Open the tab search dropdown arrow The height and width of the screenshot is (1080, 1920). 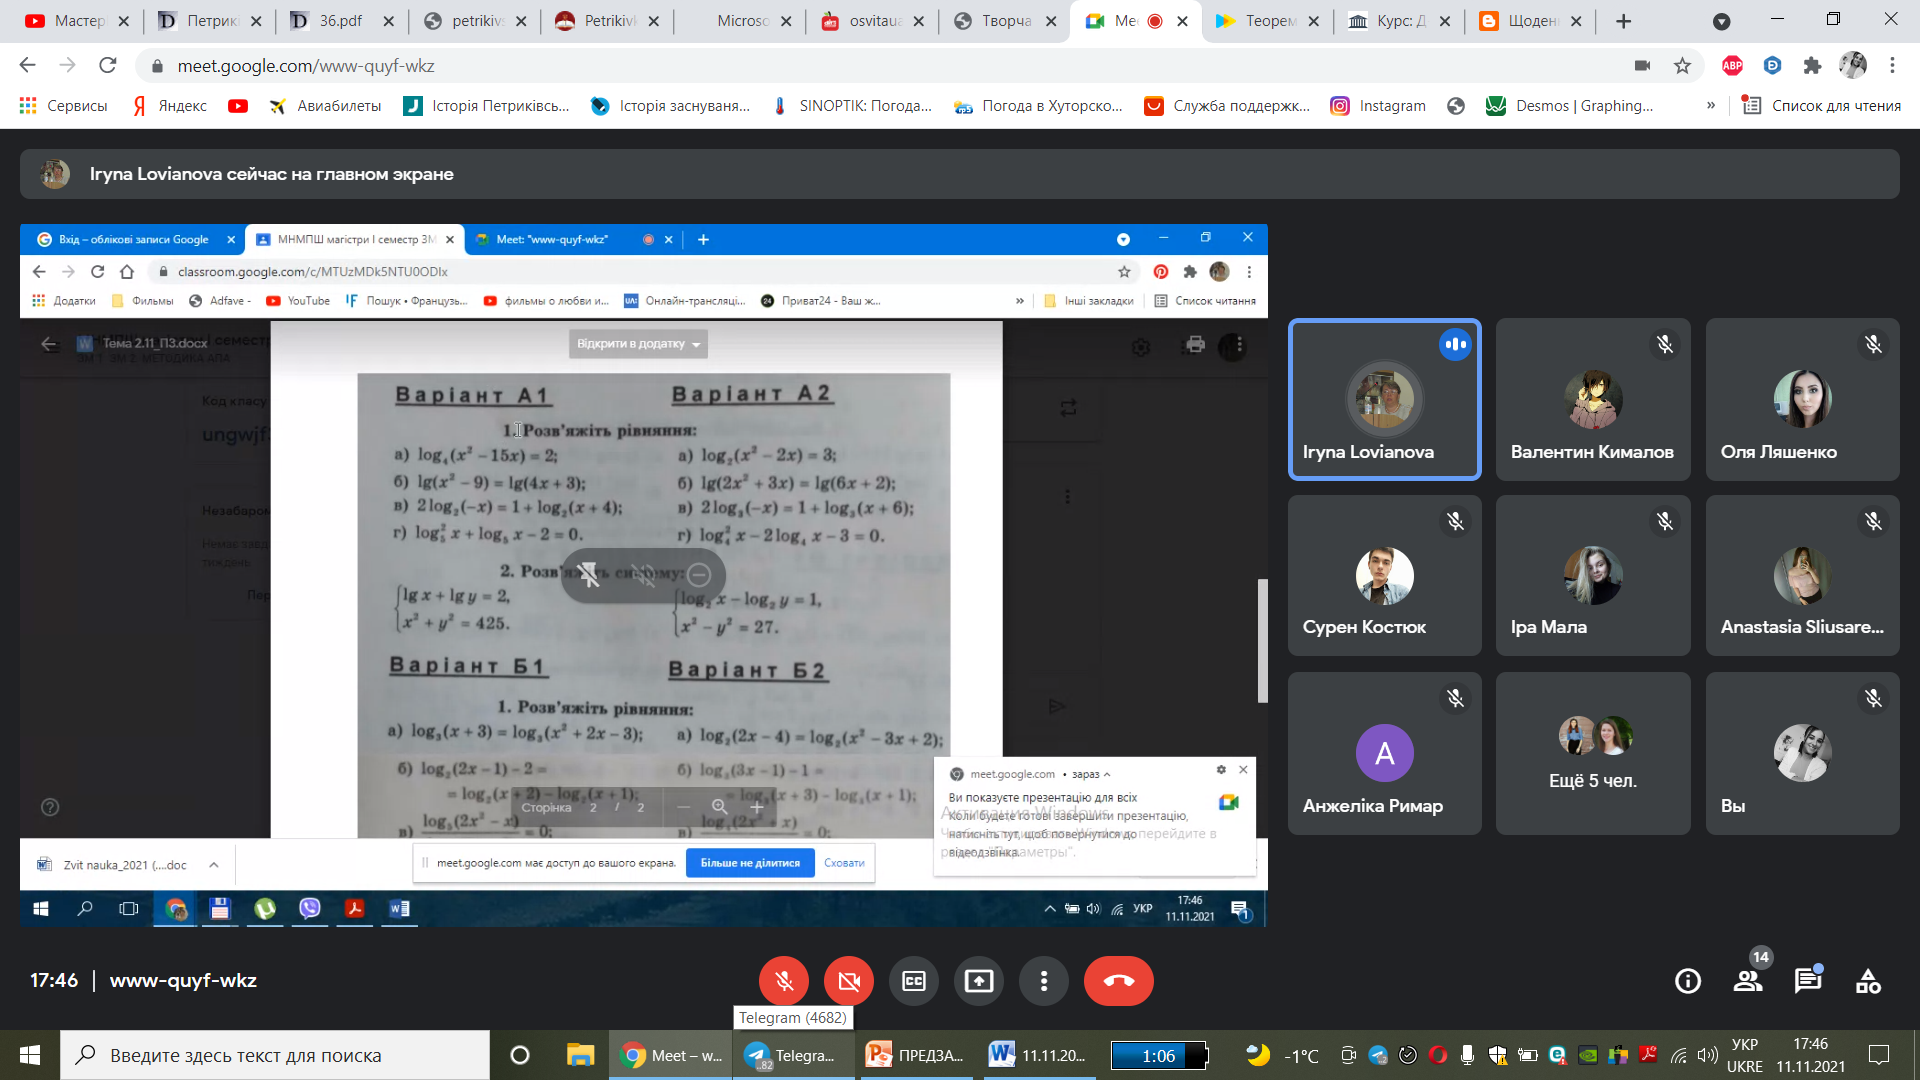point(1722,21)
